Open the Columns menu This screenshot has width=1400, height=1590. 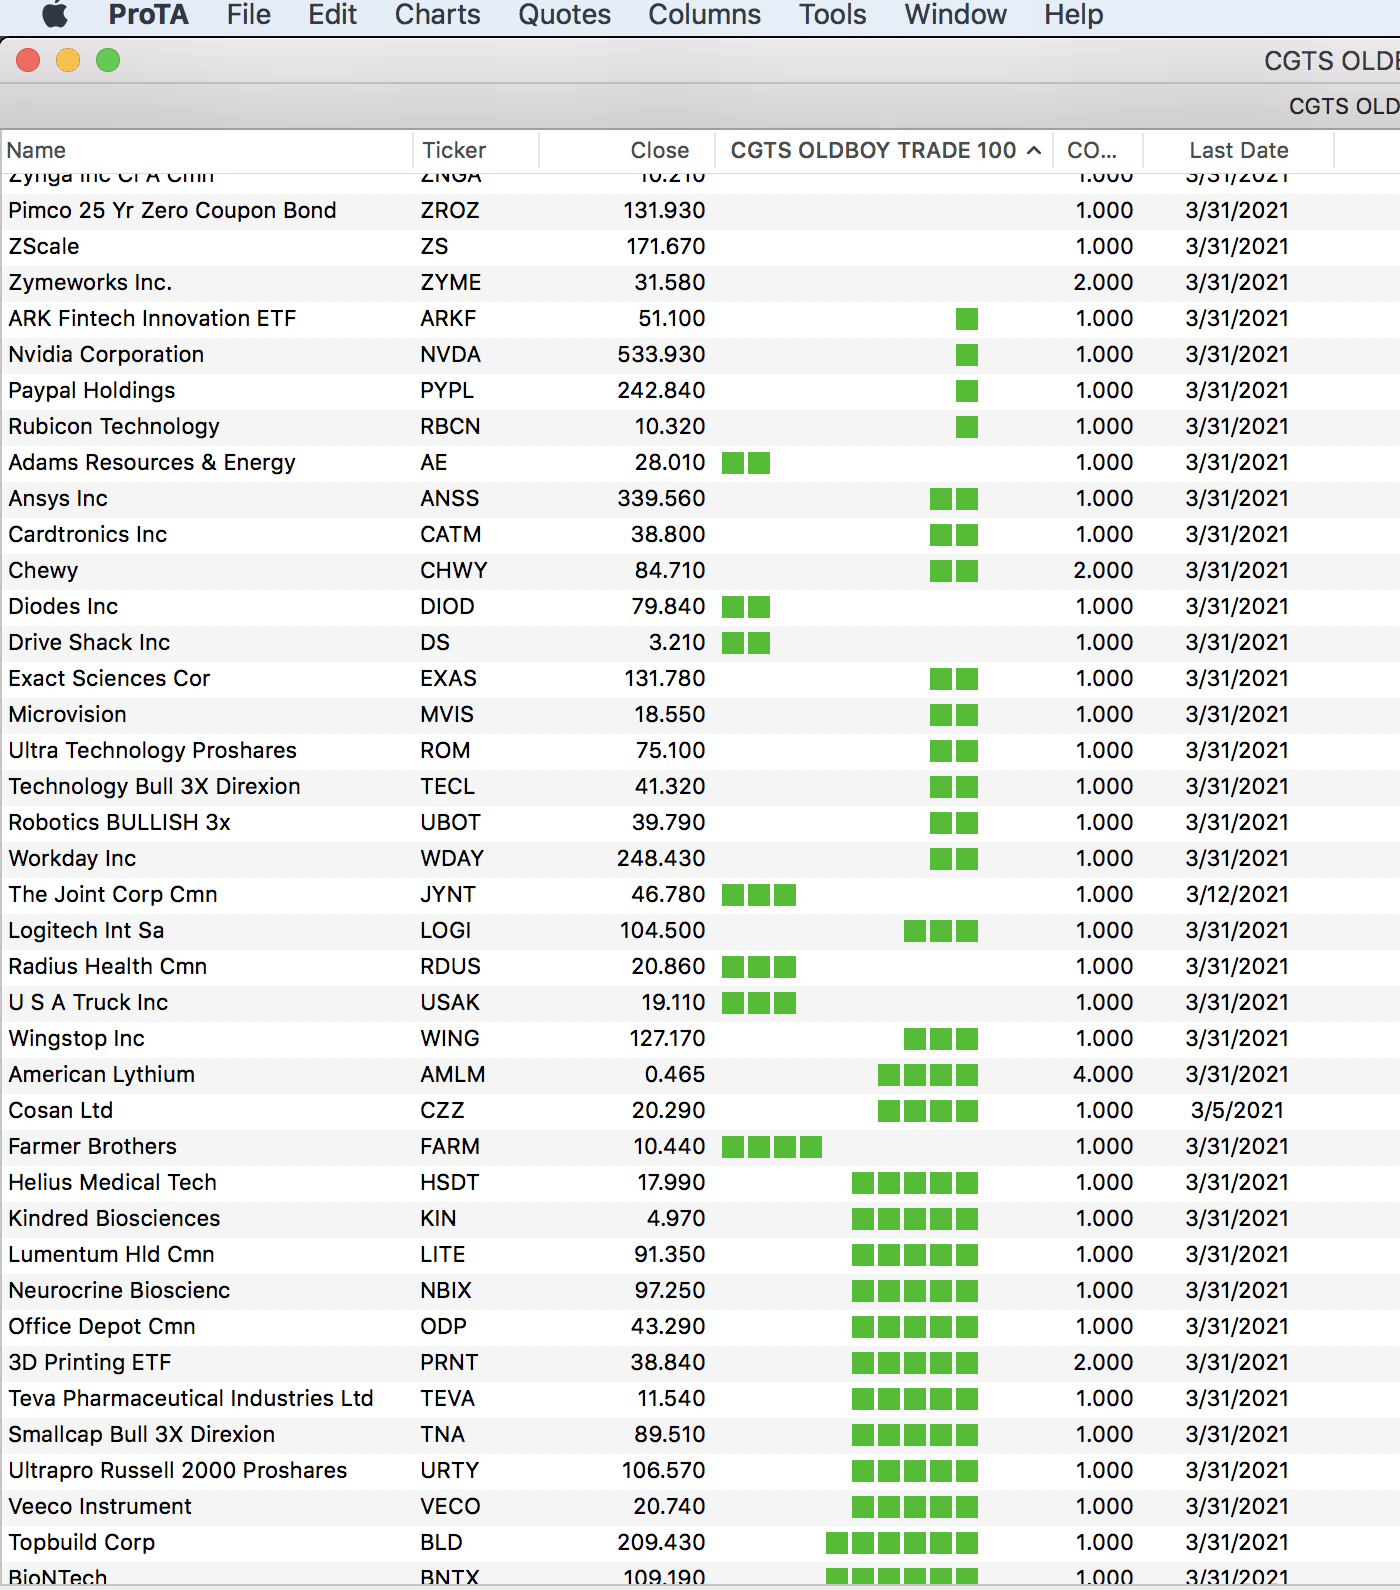(704, 15)
